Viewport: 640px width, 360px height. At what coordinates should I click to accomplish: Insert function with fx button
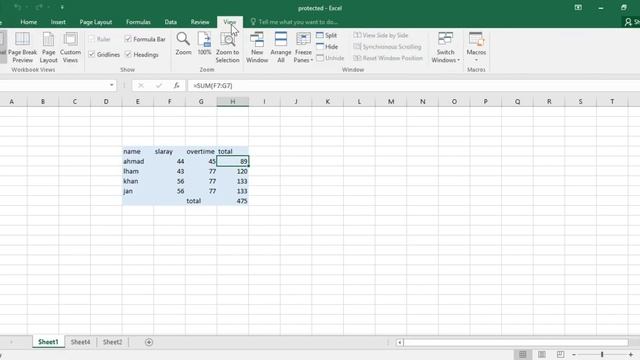tap(176, 85)
